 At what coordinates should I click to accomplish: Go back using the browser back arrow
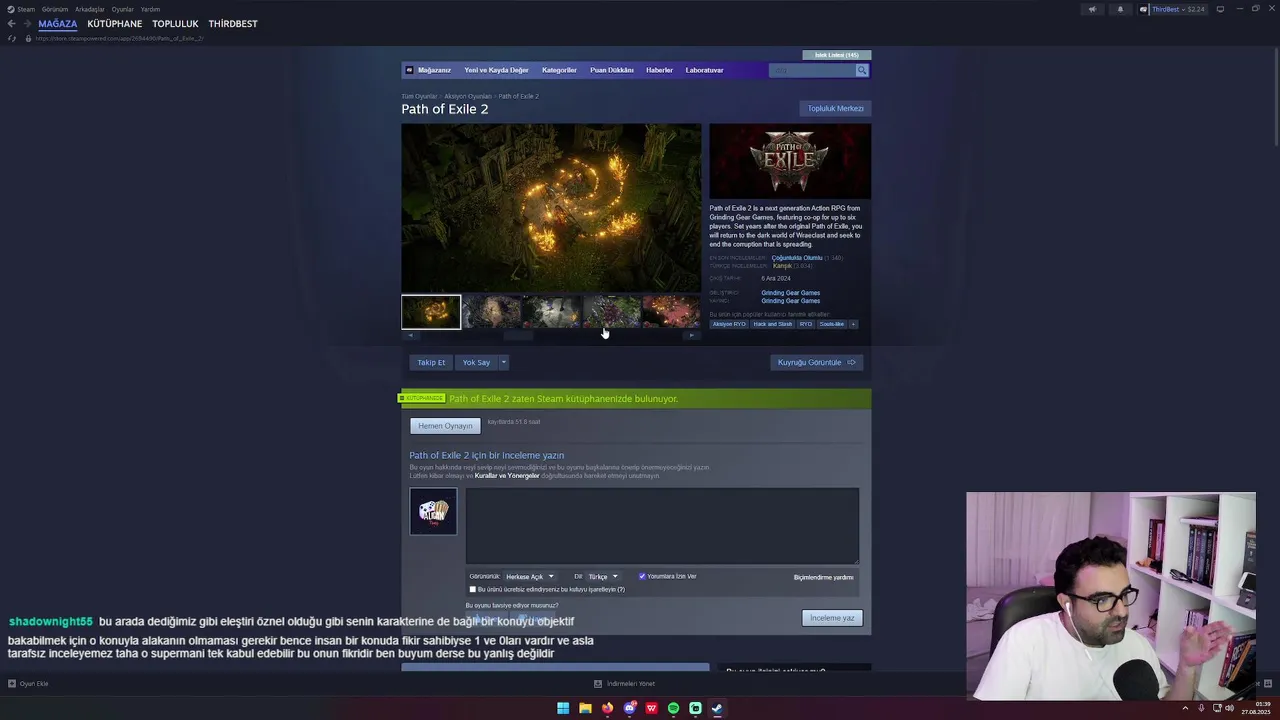pyautogui.click(x=12, y=24)
